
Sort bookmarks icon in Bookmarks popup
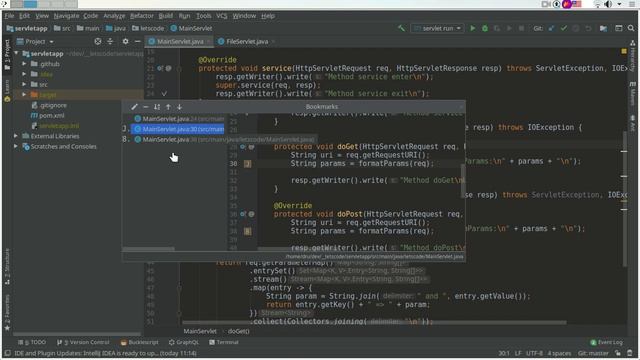[157, 107]
